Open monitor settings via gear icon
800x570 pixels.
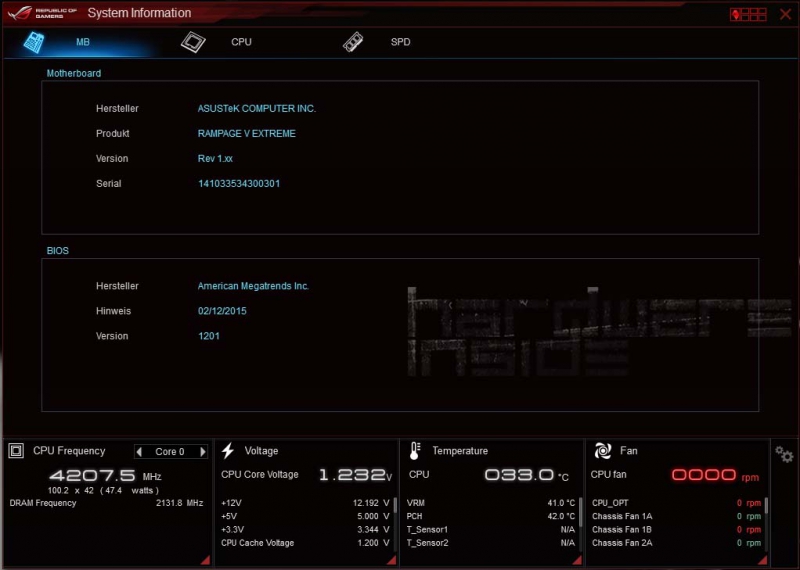pyautogui.click(x=784, y=455)
